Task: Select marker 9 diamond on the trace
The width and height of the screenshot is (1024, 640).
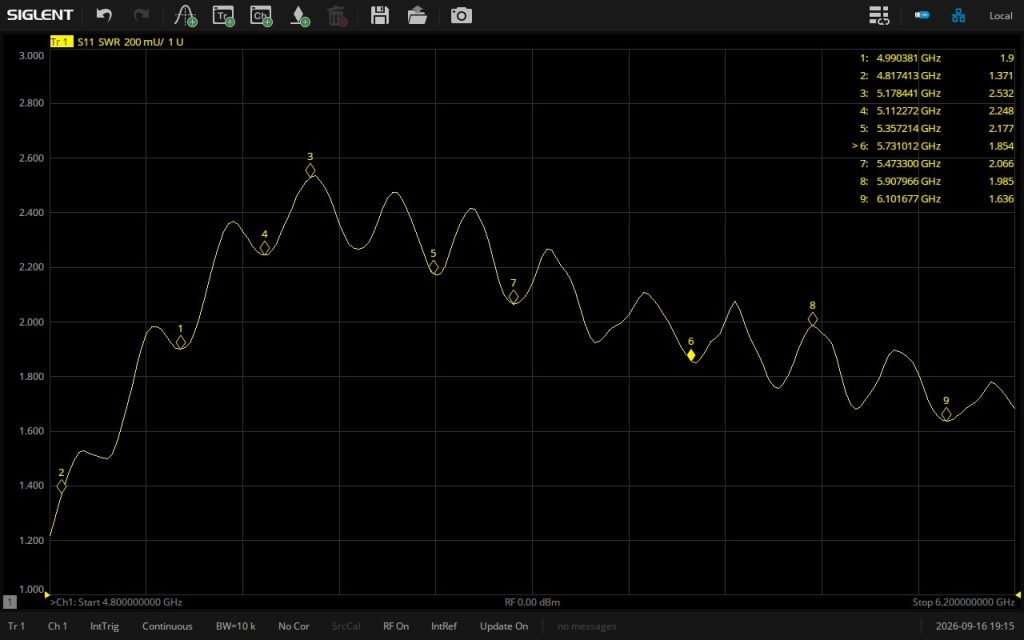Action: 946,414
